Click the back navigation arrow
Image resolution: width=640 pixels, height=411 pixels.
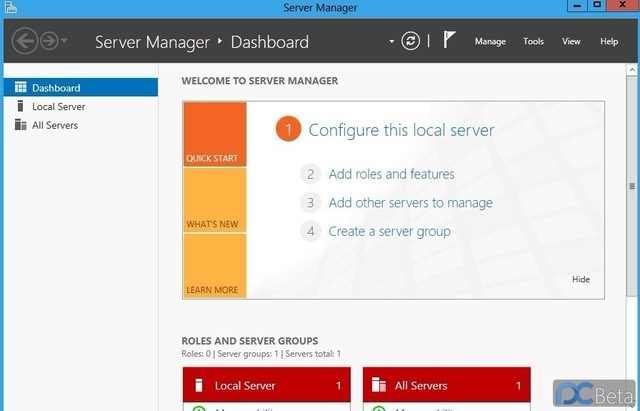point(24,41)
